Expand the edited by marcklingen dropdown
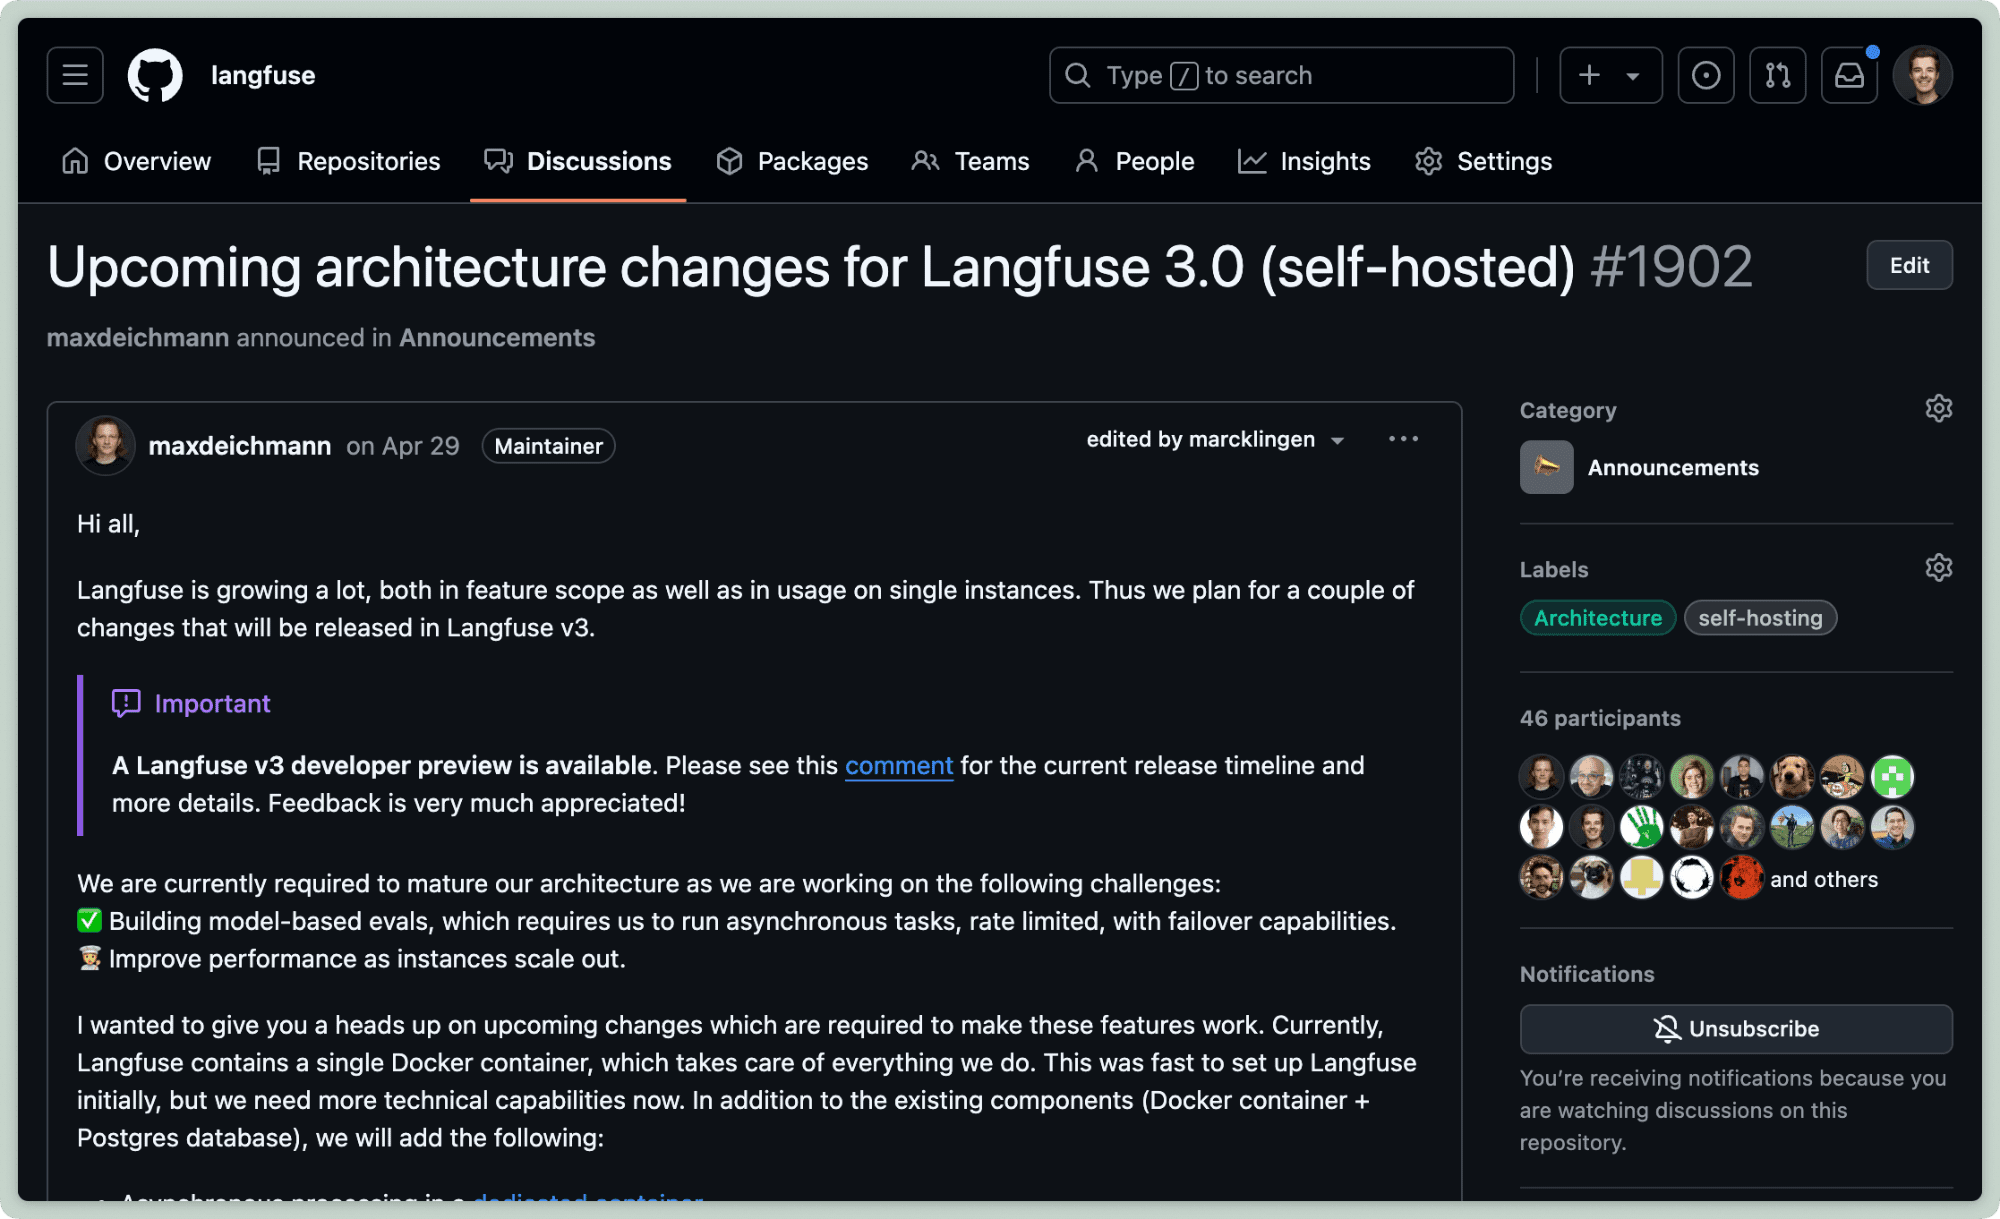 click(1337, 439)
